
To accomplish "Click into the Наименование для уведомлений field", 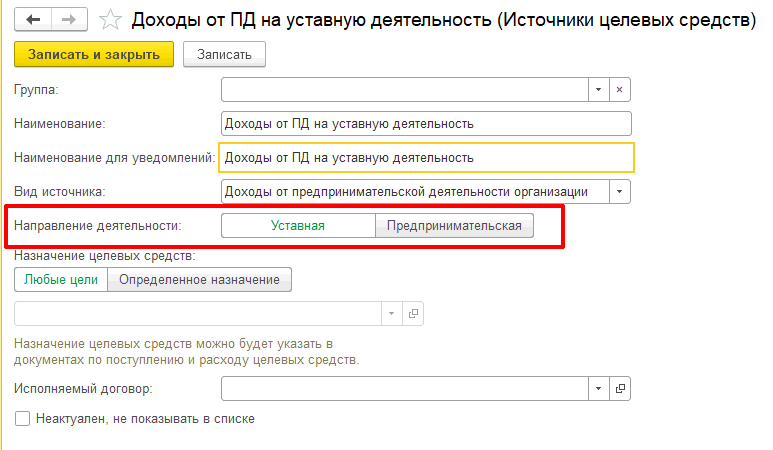I will (426, 158).
